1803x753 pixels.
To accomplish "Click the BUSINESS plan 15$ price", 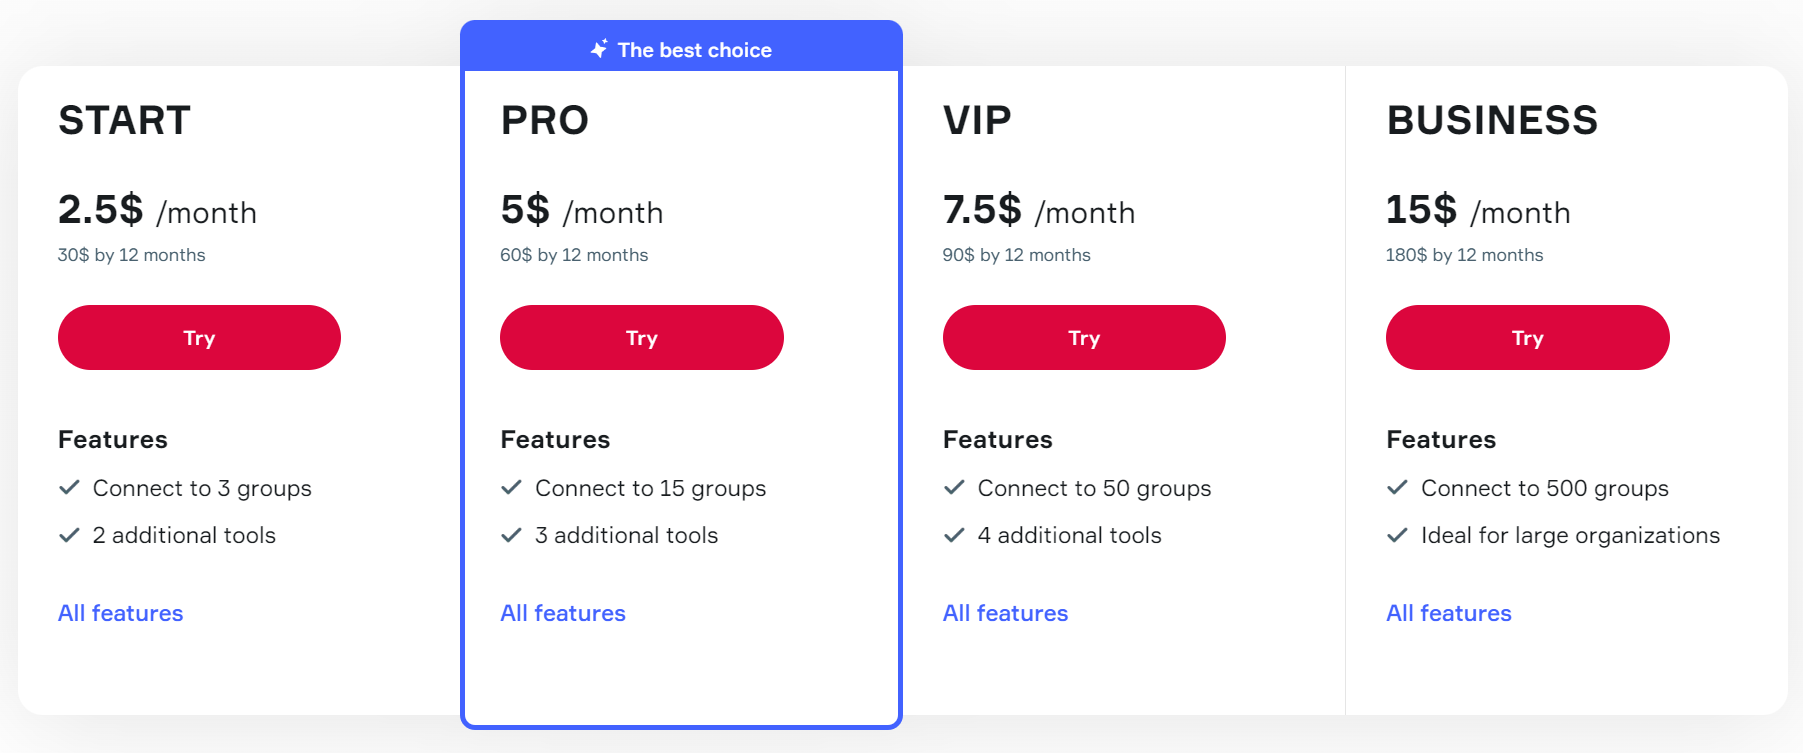I will click(x=1421, y=210).
